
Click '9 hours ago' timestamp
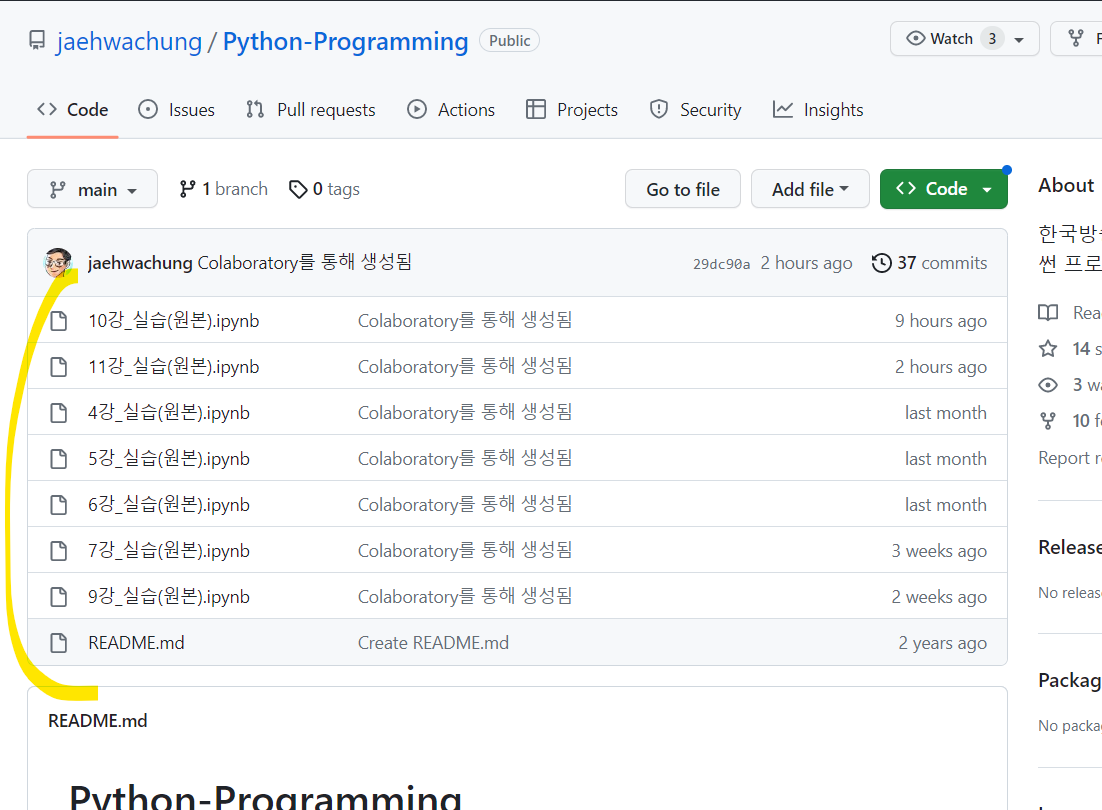[x=940, y=321]
